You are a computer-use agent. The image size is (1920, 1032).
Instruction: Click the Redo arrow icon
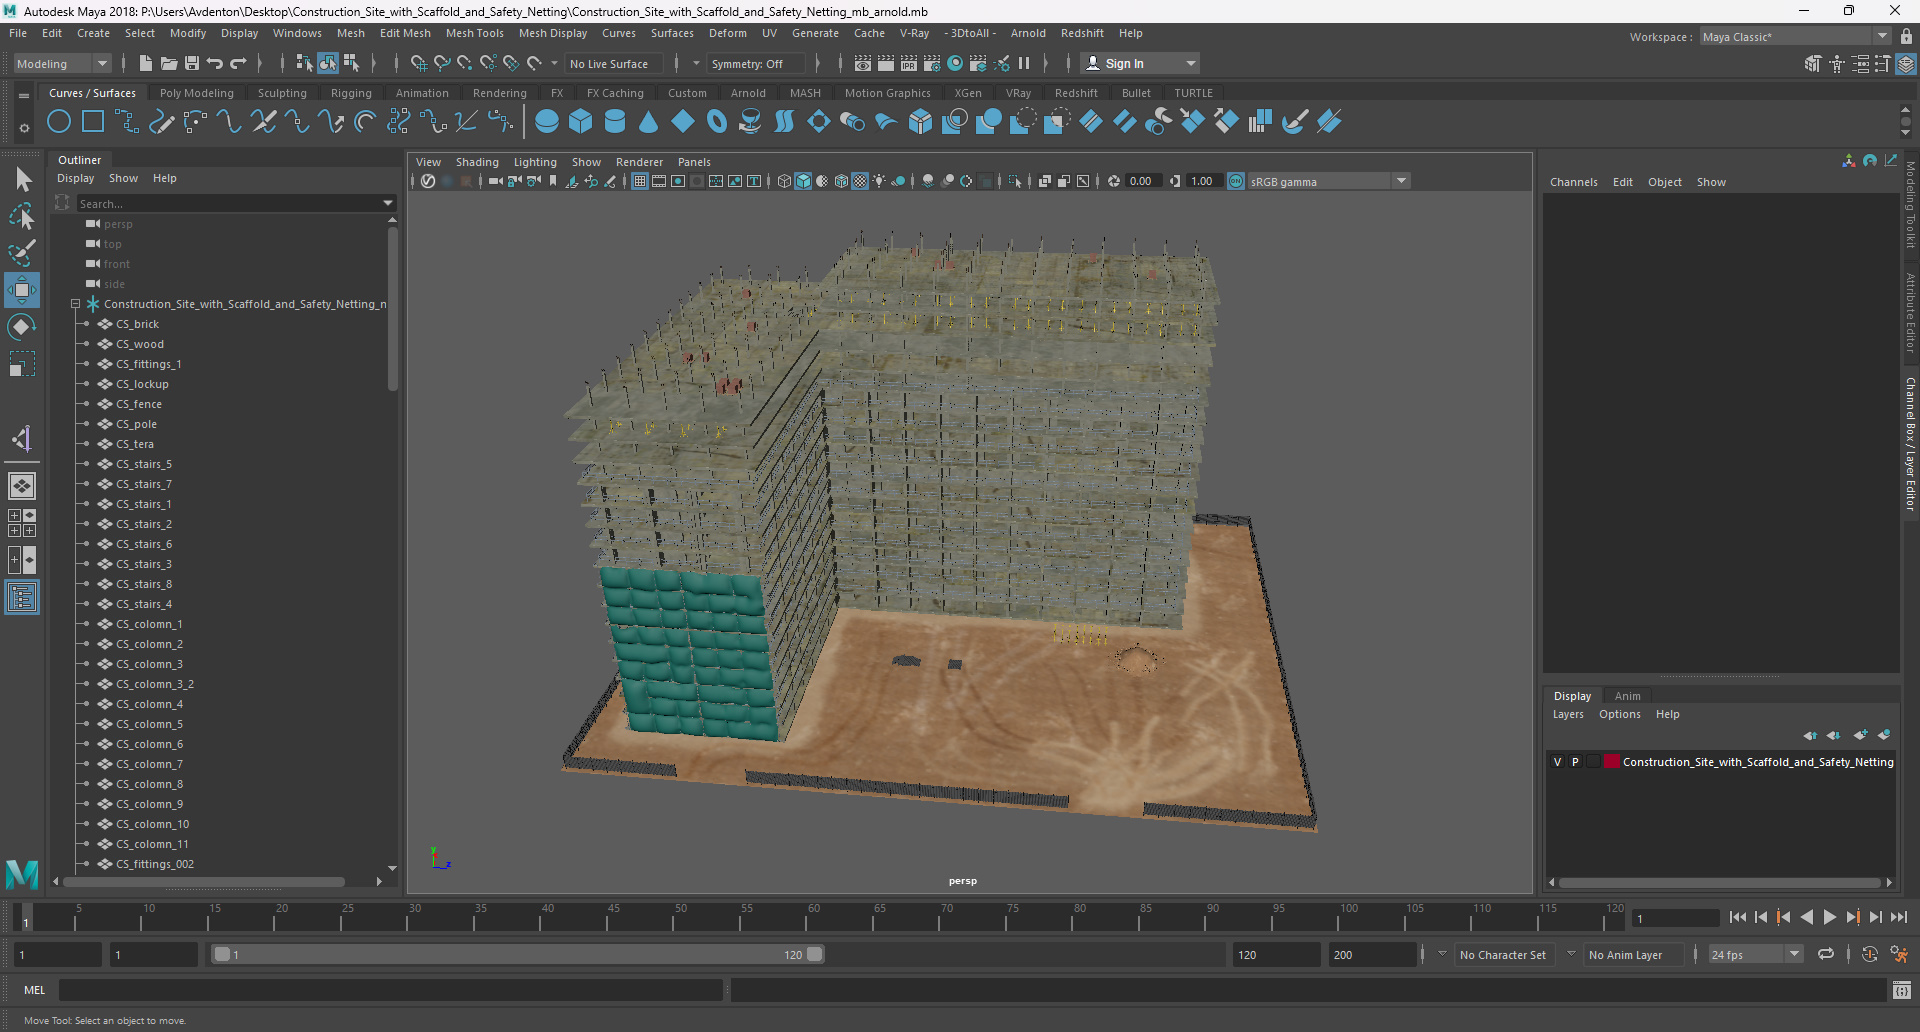tap(238, 63)
